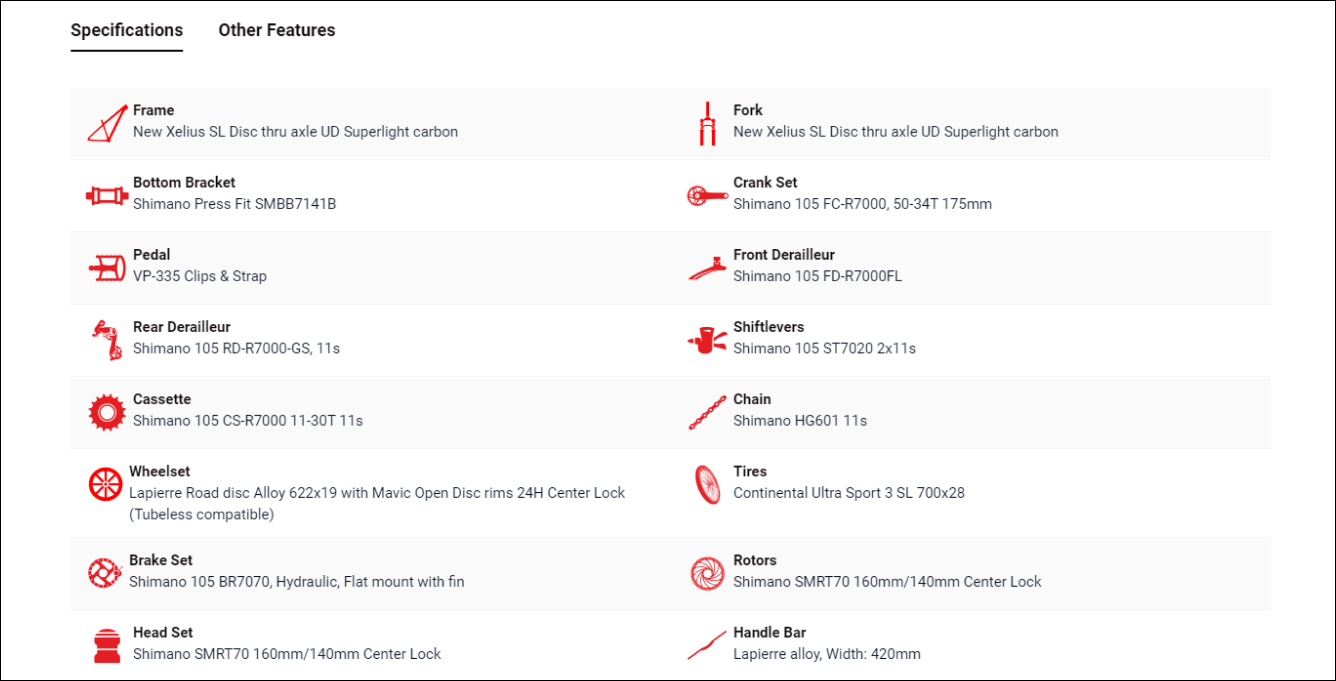The image size is (1336, 681).
Task: Click the red Fork icon
Action: tap(708, 123)
